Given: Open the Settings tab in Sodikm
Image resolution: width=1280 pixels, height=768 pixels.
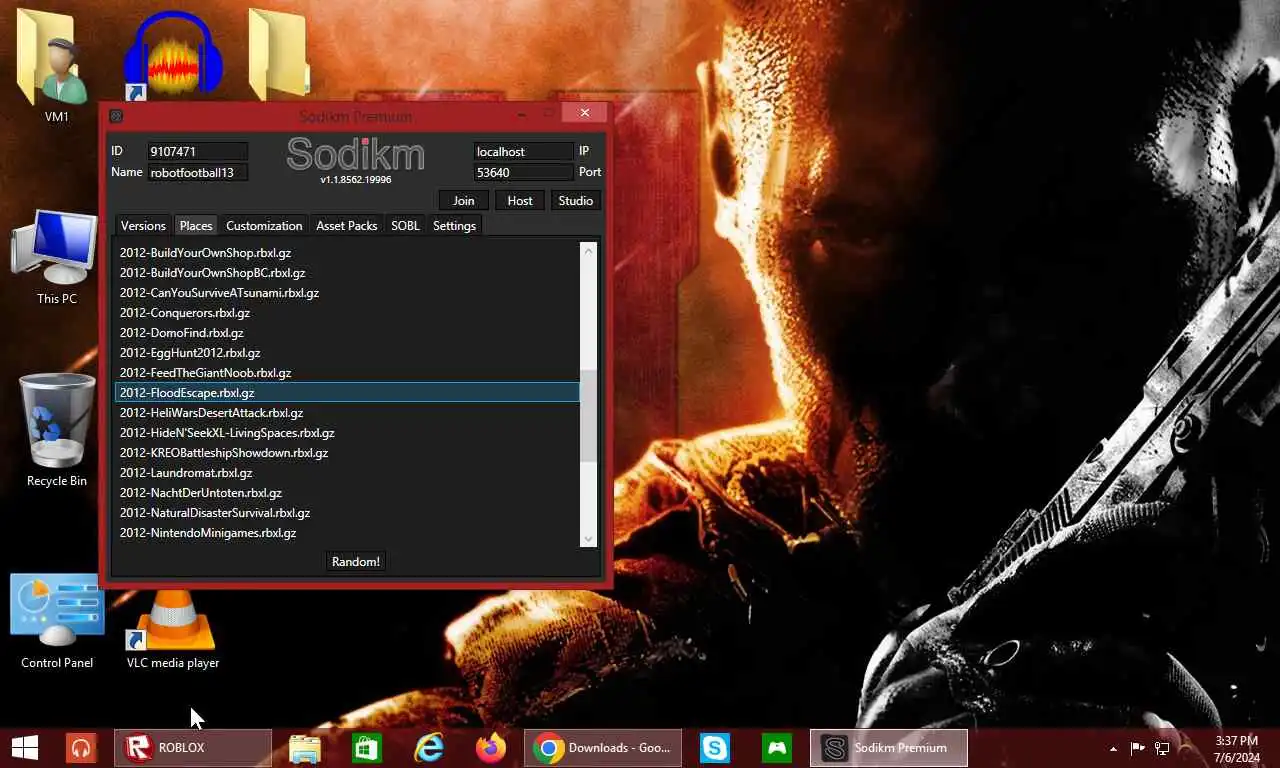Looking at the screenshot, I should point(454,226).
